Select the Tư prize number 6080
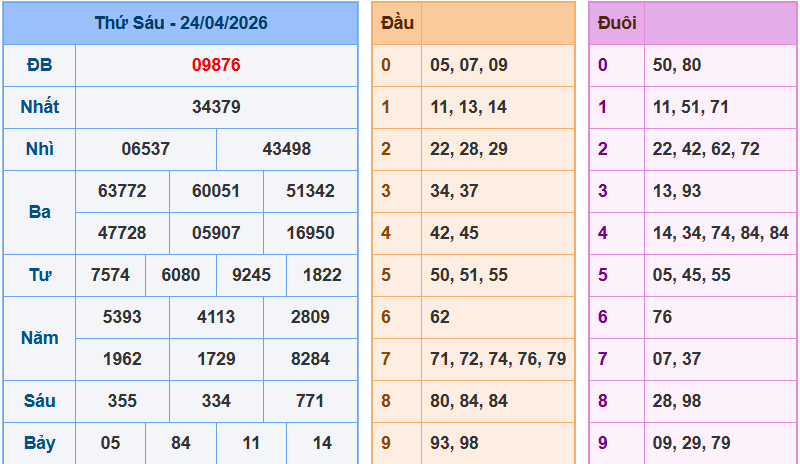The image size is (800, 464). coord(181,275)
